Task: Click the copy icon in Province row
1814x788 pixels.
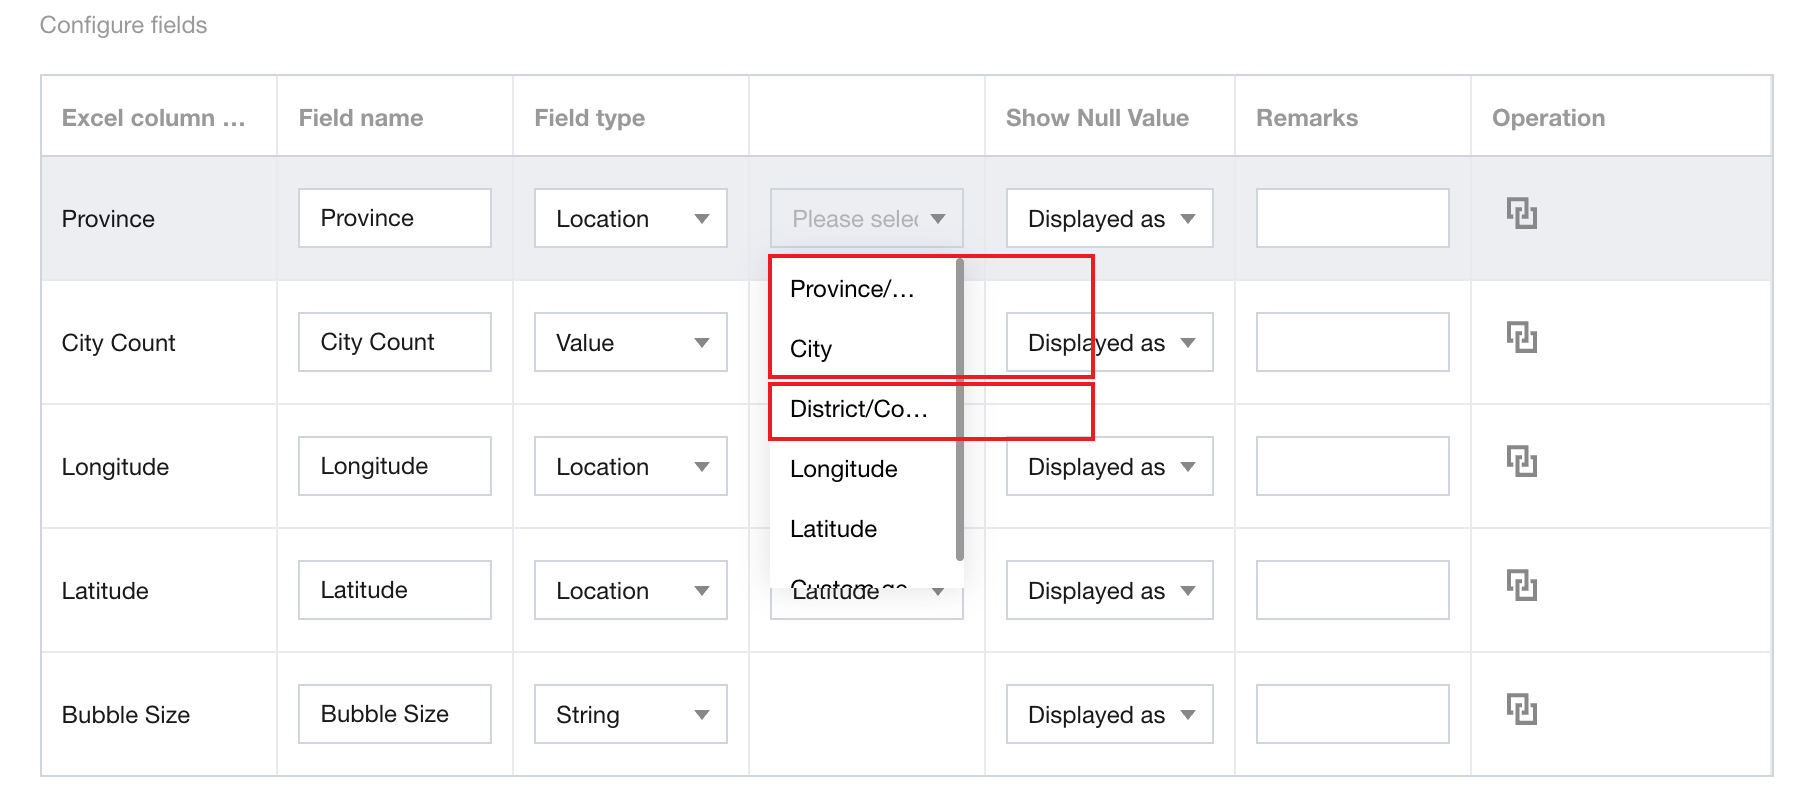Action: [1521, 214]
